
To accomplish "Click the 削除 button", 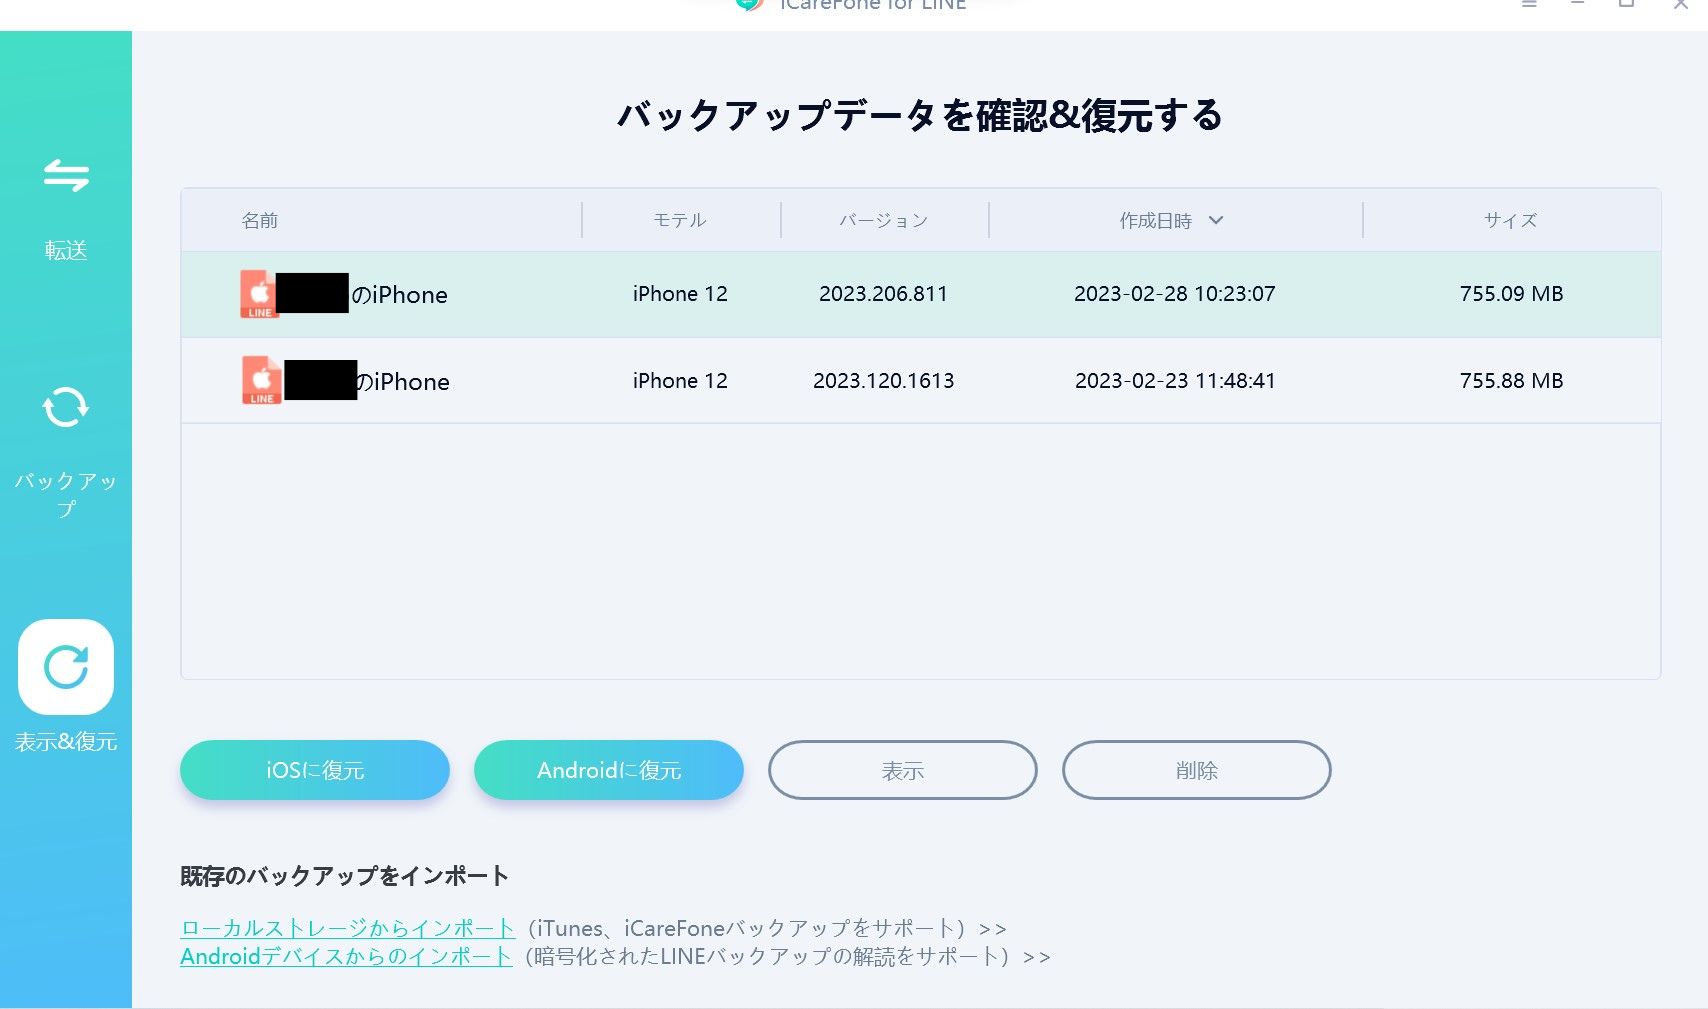I will coord(1196,770).
